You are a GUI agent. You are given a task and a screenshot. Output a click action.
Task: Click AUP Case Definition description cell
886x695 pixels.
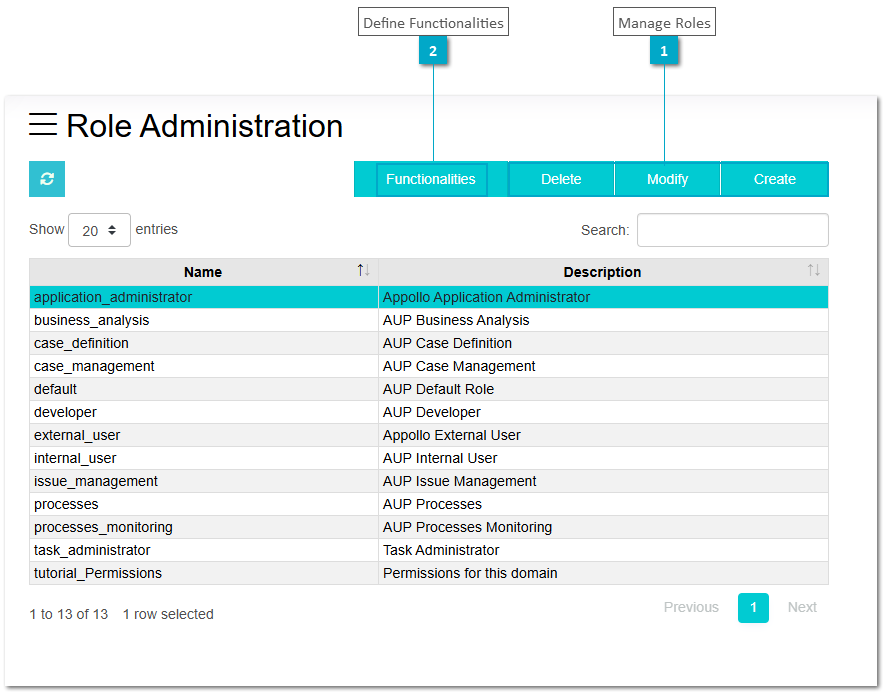pos(603,344)
